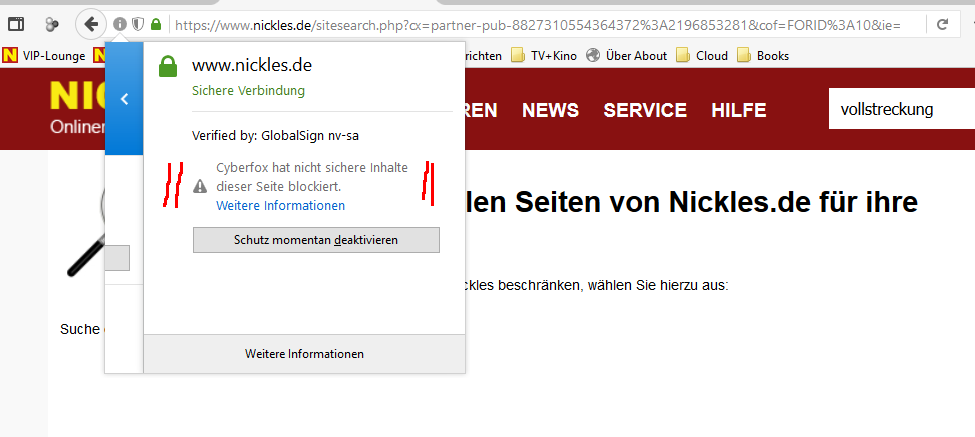Image resolution: width=975 pixels, height=437 pixels.
Task: Click the SERVICE navigation menu item
Action: pyautogui.click(x=645, y=110)
